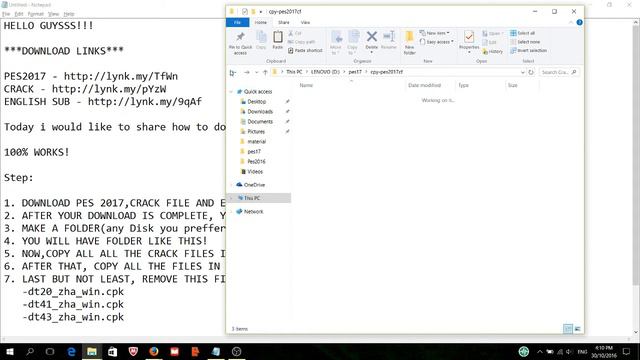Switch to the Share ribbon tab
640x360 pixels.
coord(284,22)
